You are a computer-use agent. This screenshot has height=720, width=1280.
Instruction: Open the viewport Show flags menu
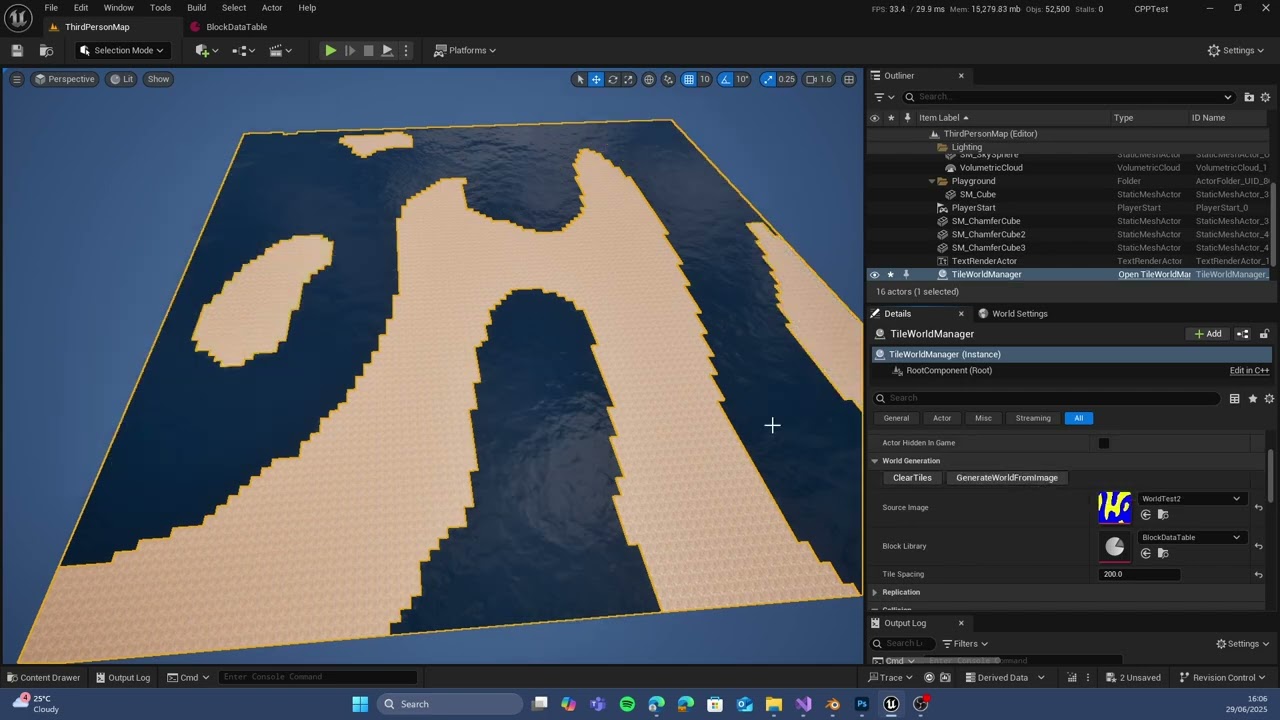(x=158, y=79)
